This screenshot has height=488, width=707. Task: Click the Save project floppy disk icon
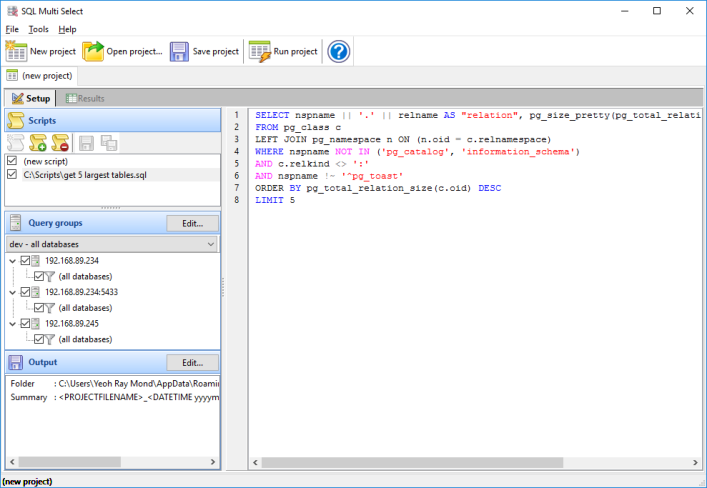[x=179, y=51]
